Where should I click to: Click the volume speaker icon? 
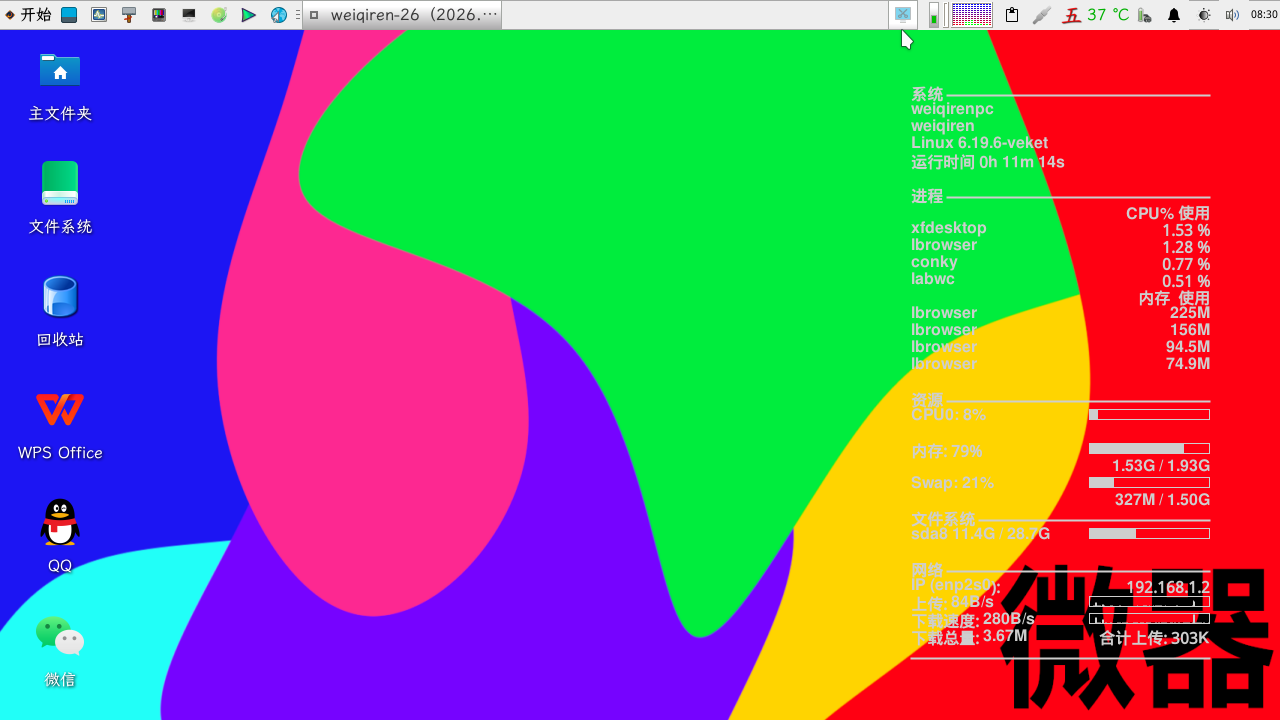1232,15
